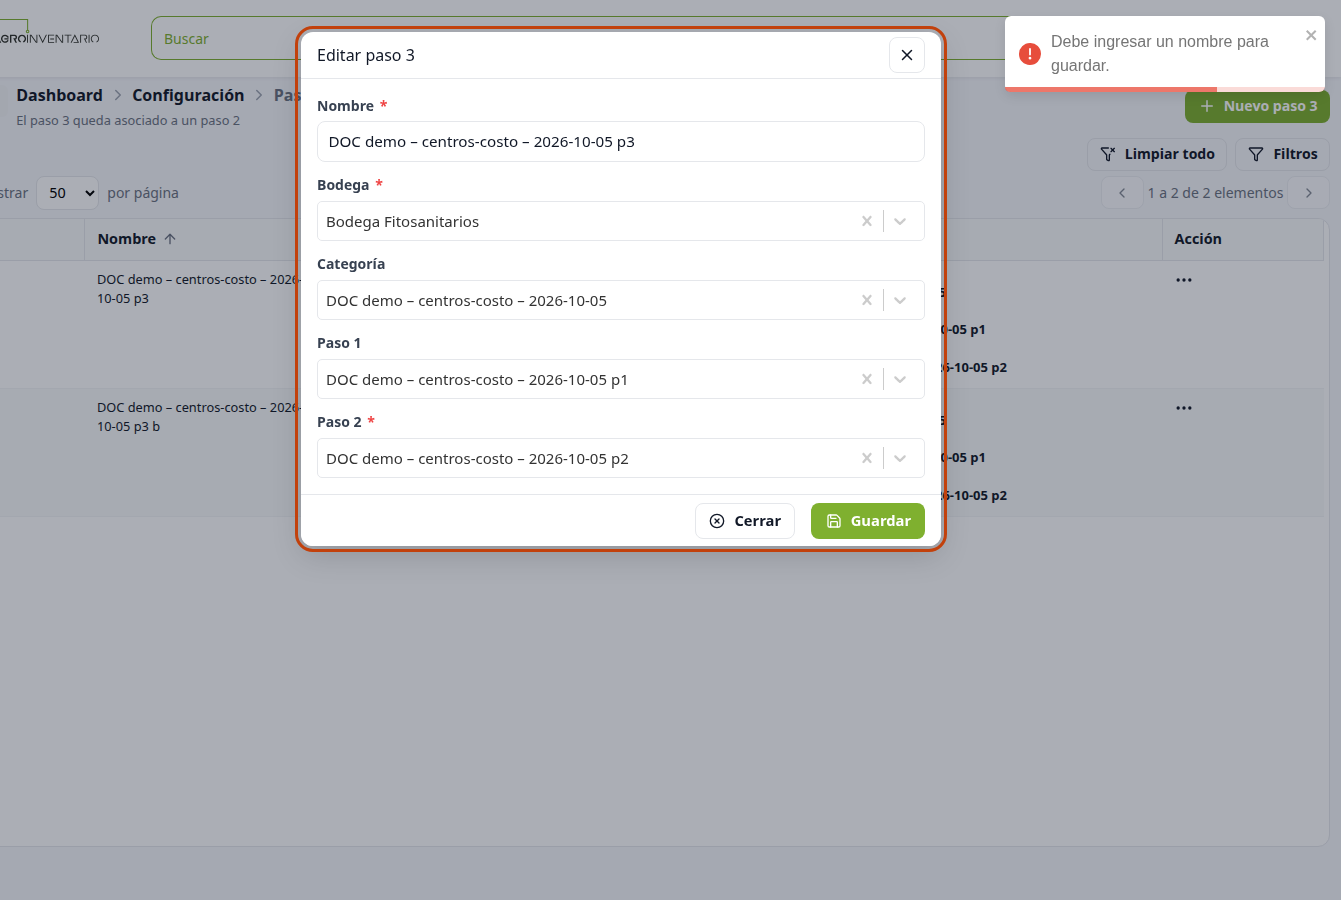Expand the Paso 1 dropdown
Screen dimensions: 1341x900
tap(901, 379)
